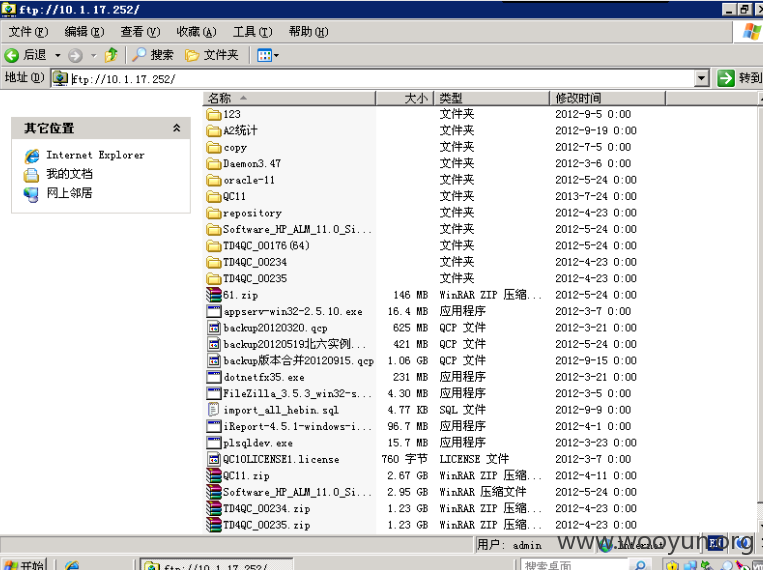Click the Go (转到) button

pyautogui.click(x=739, y=78)
